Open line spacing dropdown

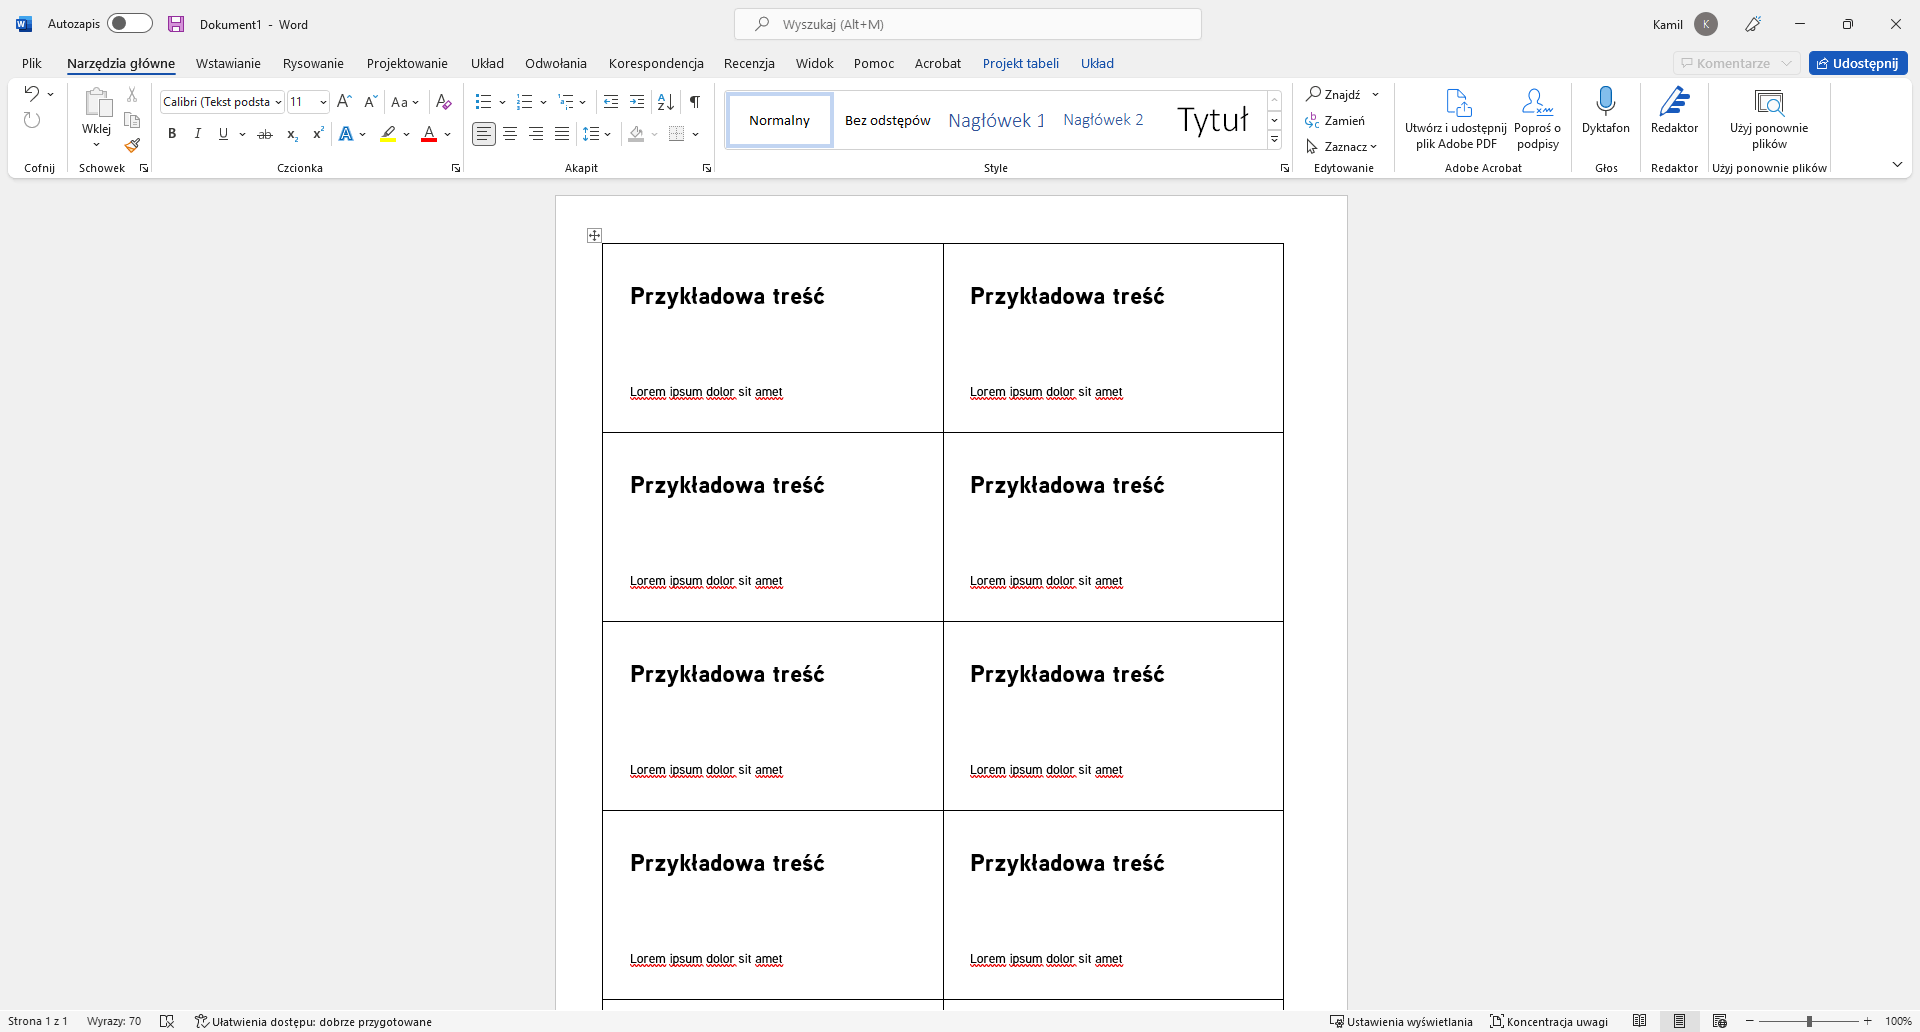(x=597, y=134)
